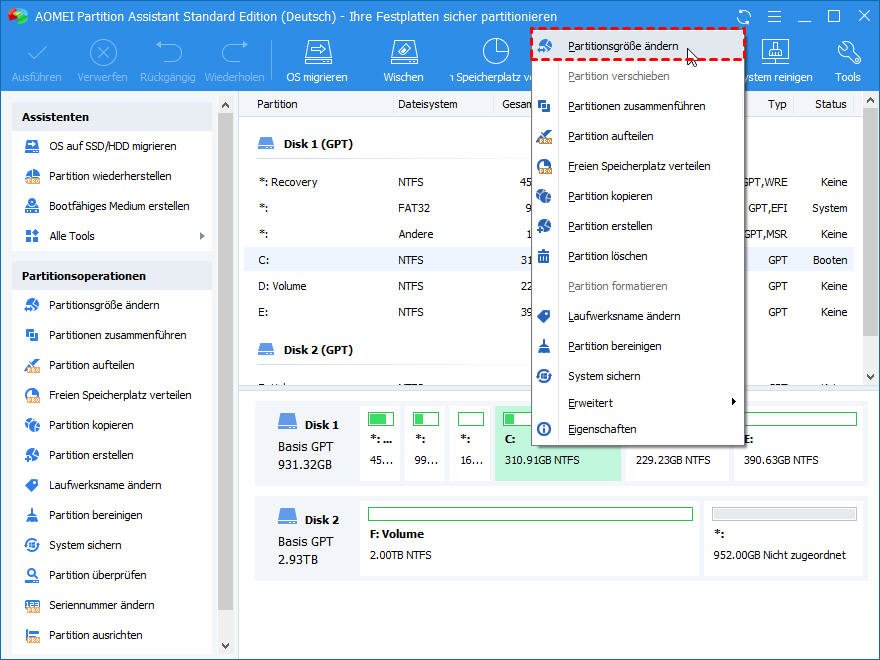The image size is (880, 660).
Task: Click the Typ column header
Action: coord(777,104)
